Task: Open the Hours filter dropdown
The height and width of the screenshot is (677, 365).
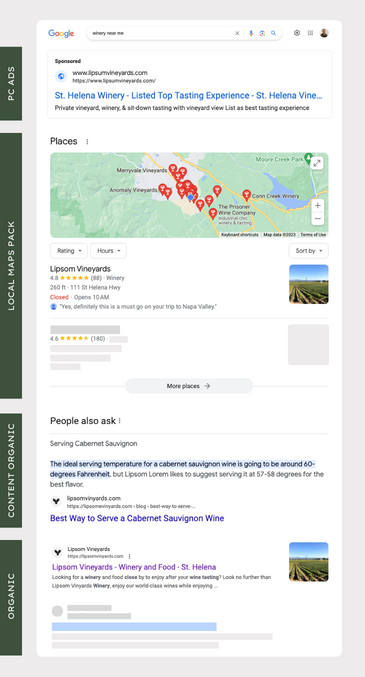Action: point(108,251)
